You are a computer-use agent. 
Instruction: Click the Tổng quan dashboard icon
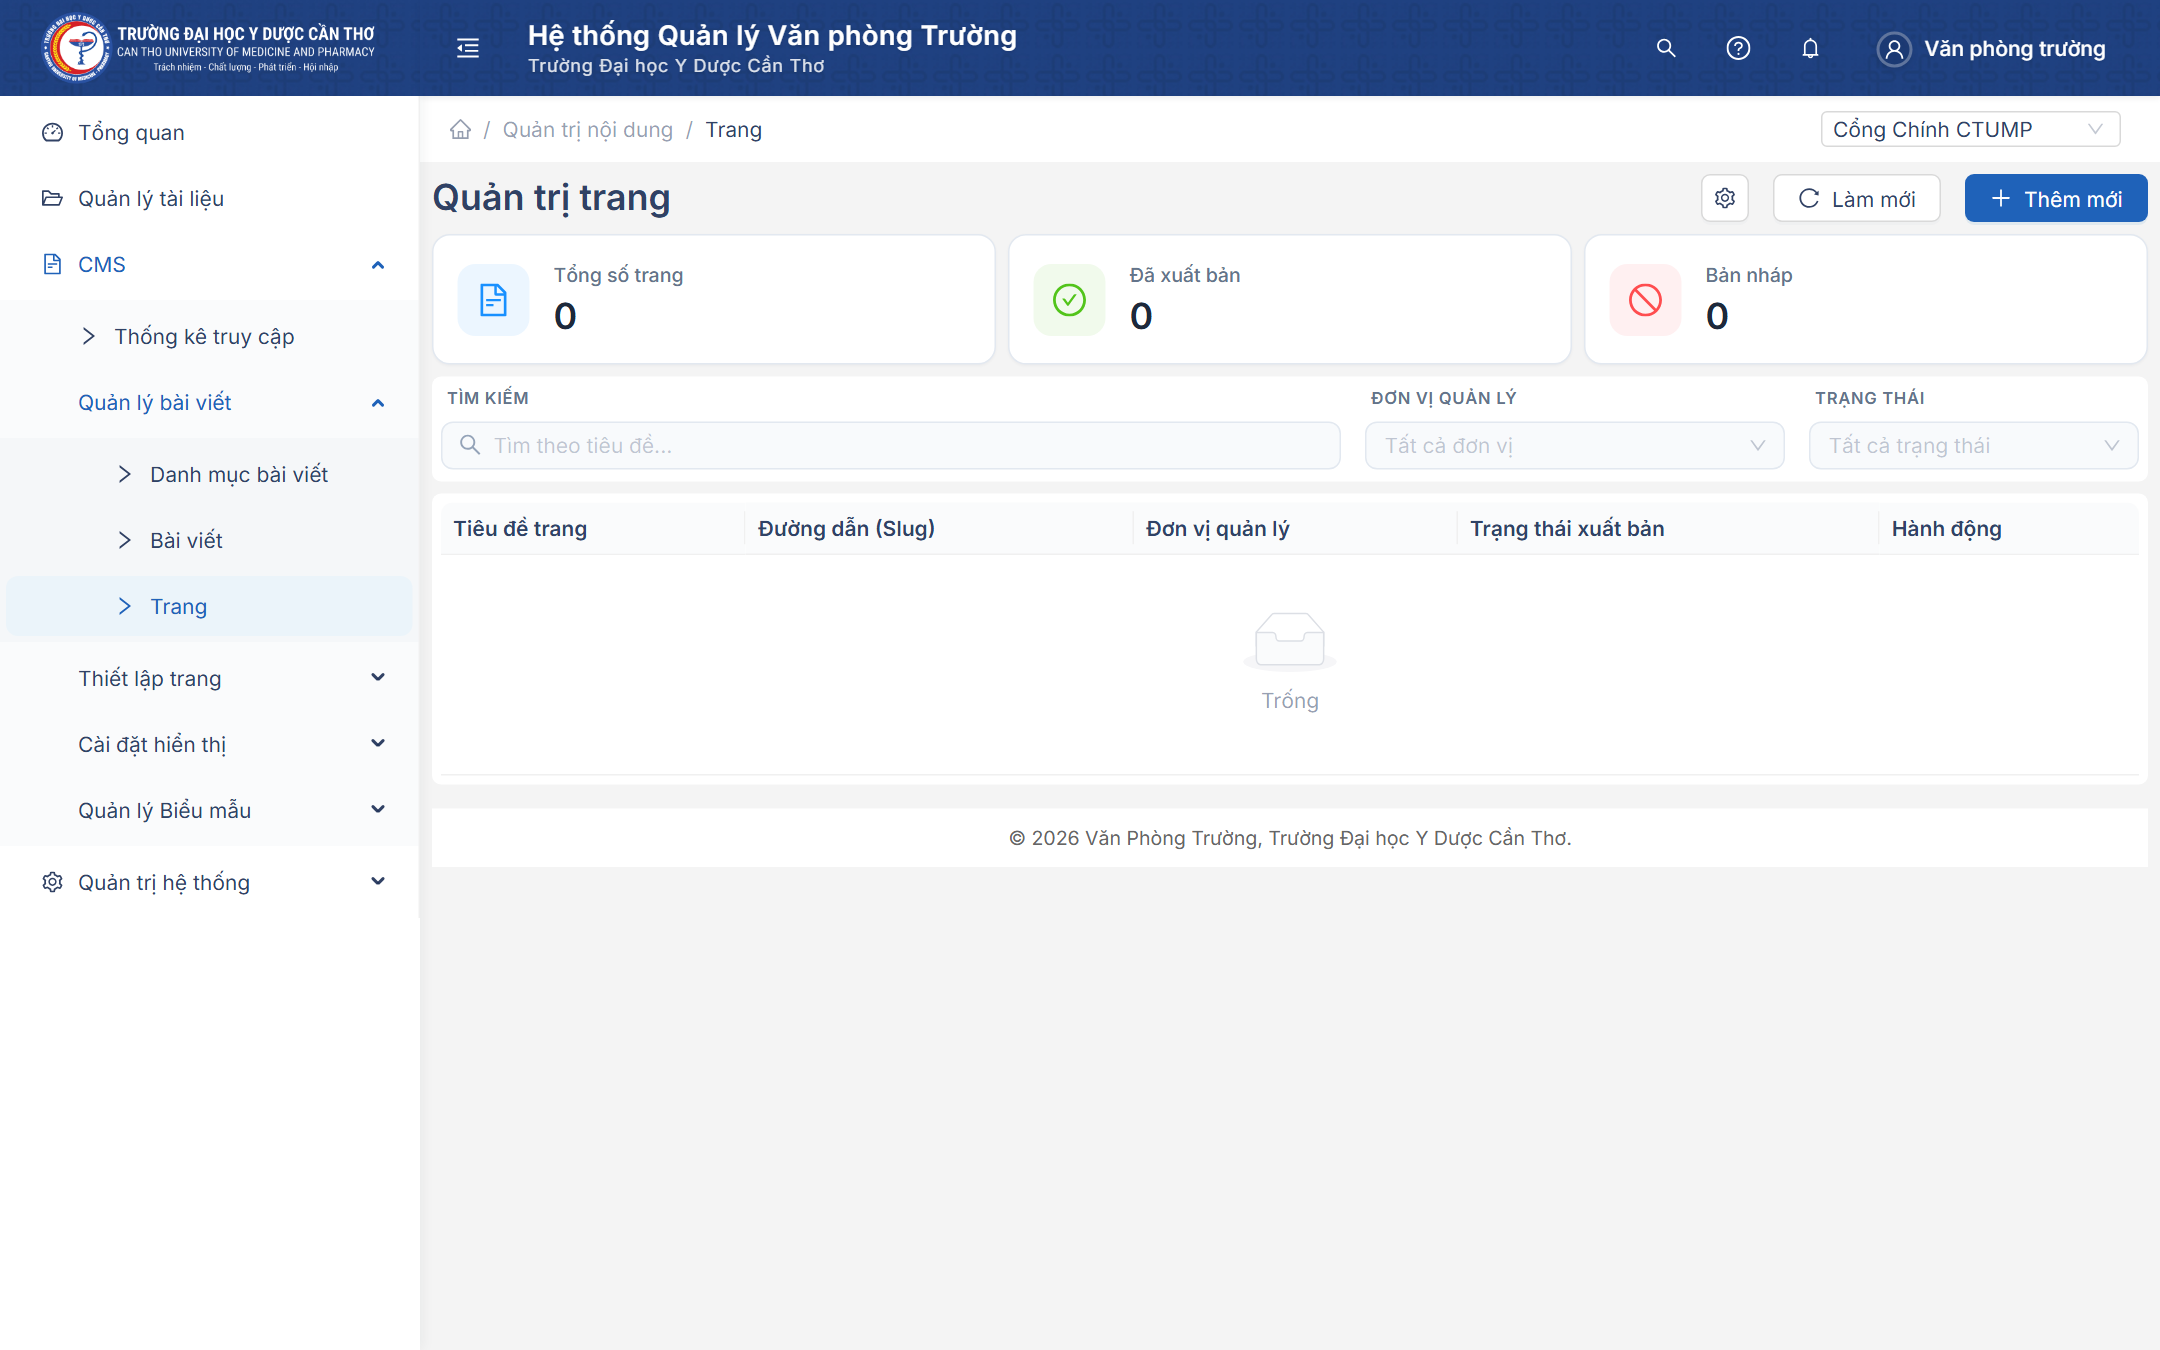pos(52,133)
